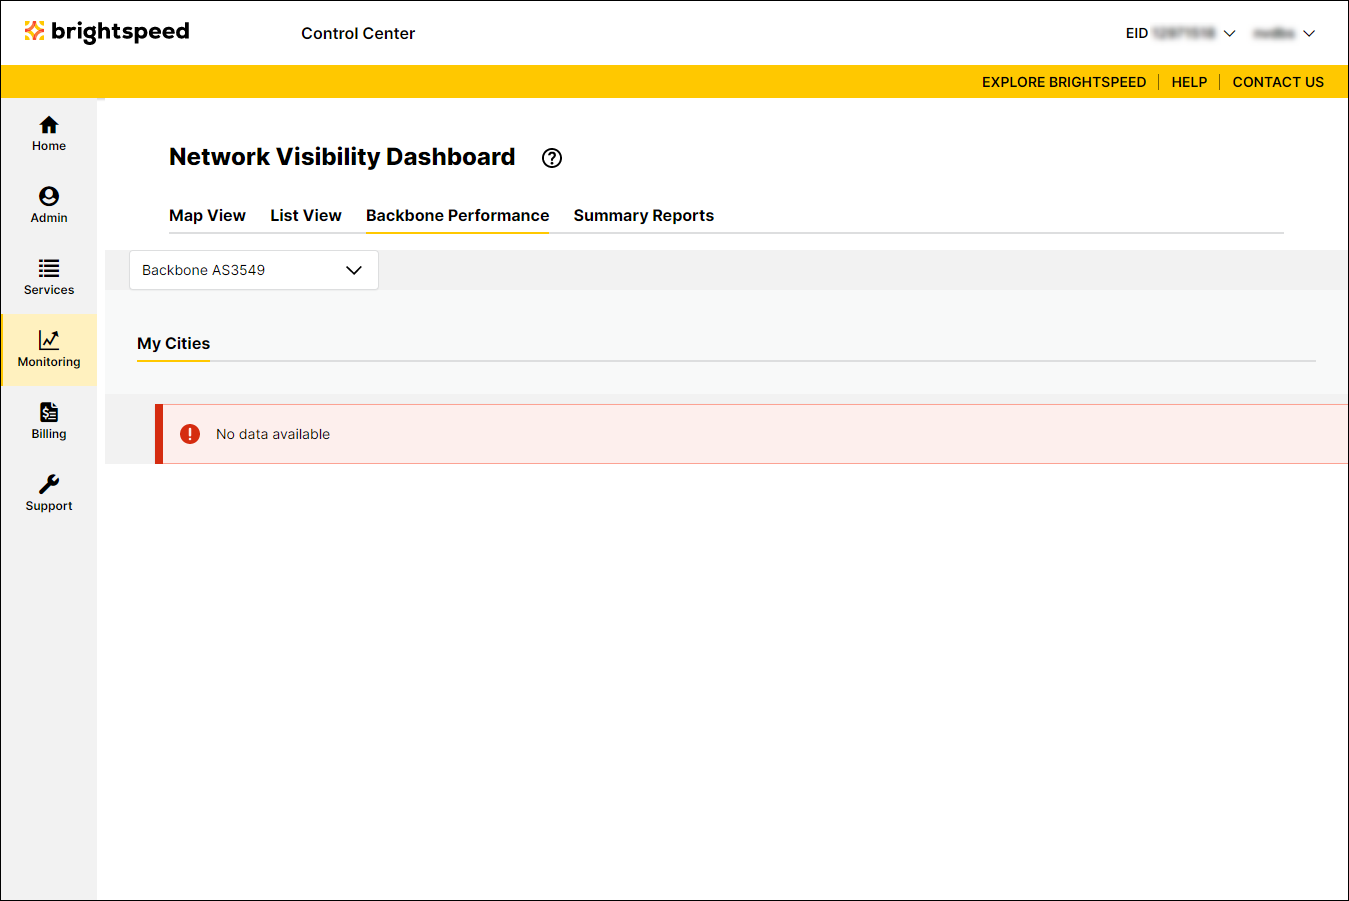
Task: Expand the user profile chevron
Action: pos(1309,33)
